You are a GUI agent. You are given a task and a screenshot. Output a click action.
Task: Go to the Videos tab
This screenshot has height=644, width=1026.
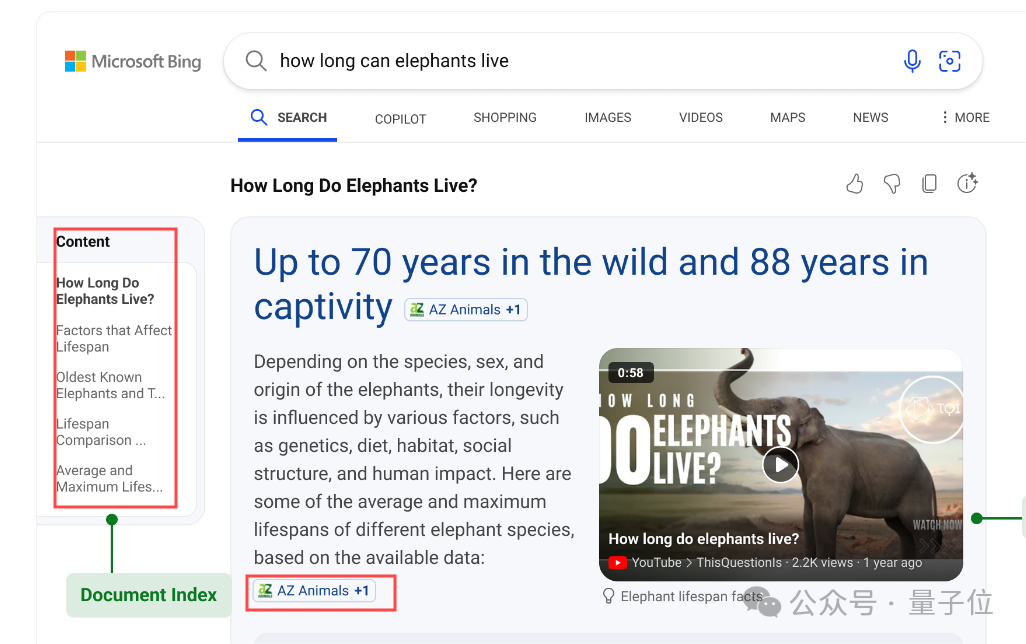click(701, 118)
